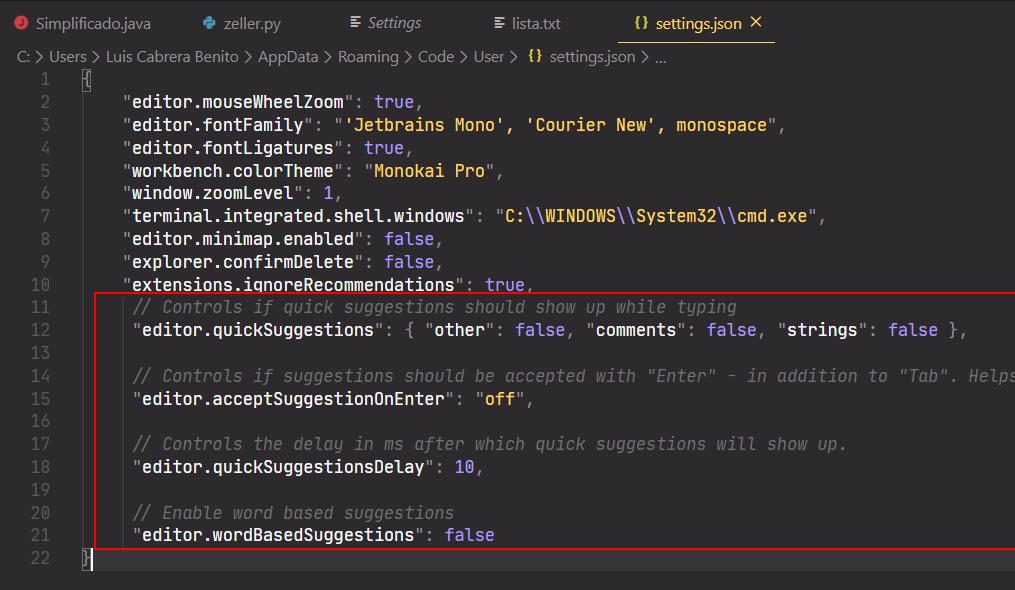Switch to the zeller.py tab
This screenshot has width=1015, height=590.
254,23
